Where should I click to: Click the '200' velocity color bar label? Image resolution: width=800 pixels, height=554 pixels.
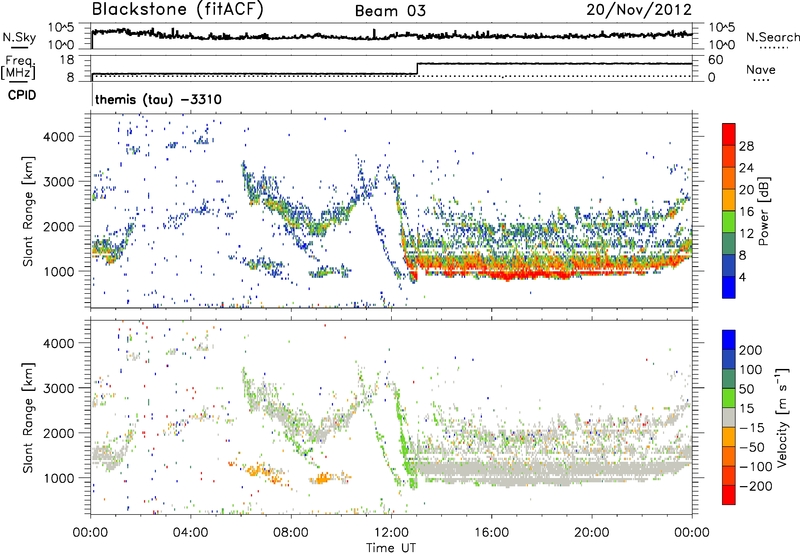[751, 350]
